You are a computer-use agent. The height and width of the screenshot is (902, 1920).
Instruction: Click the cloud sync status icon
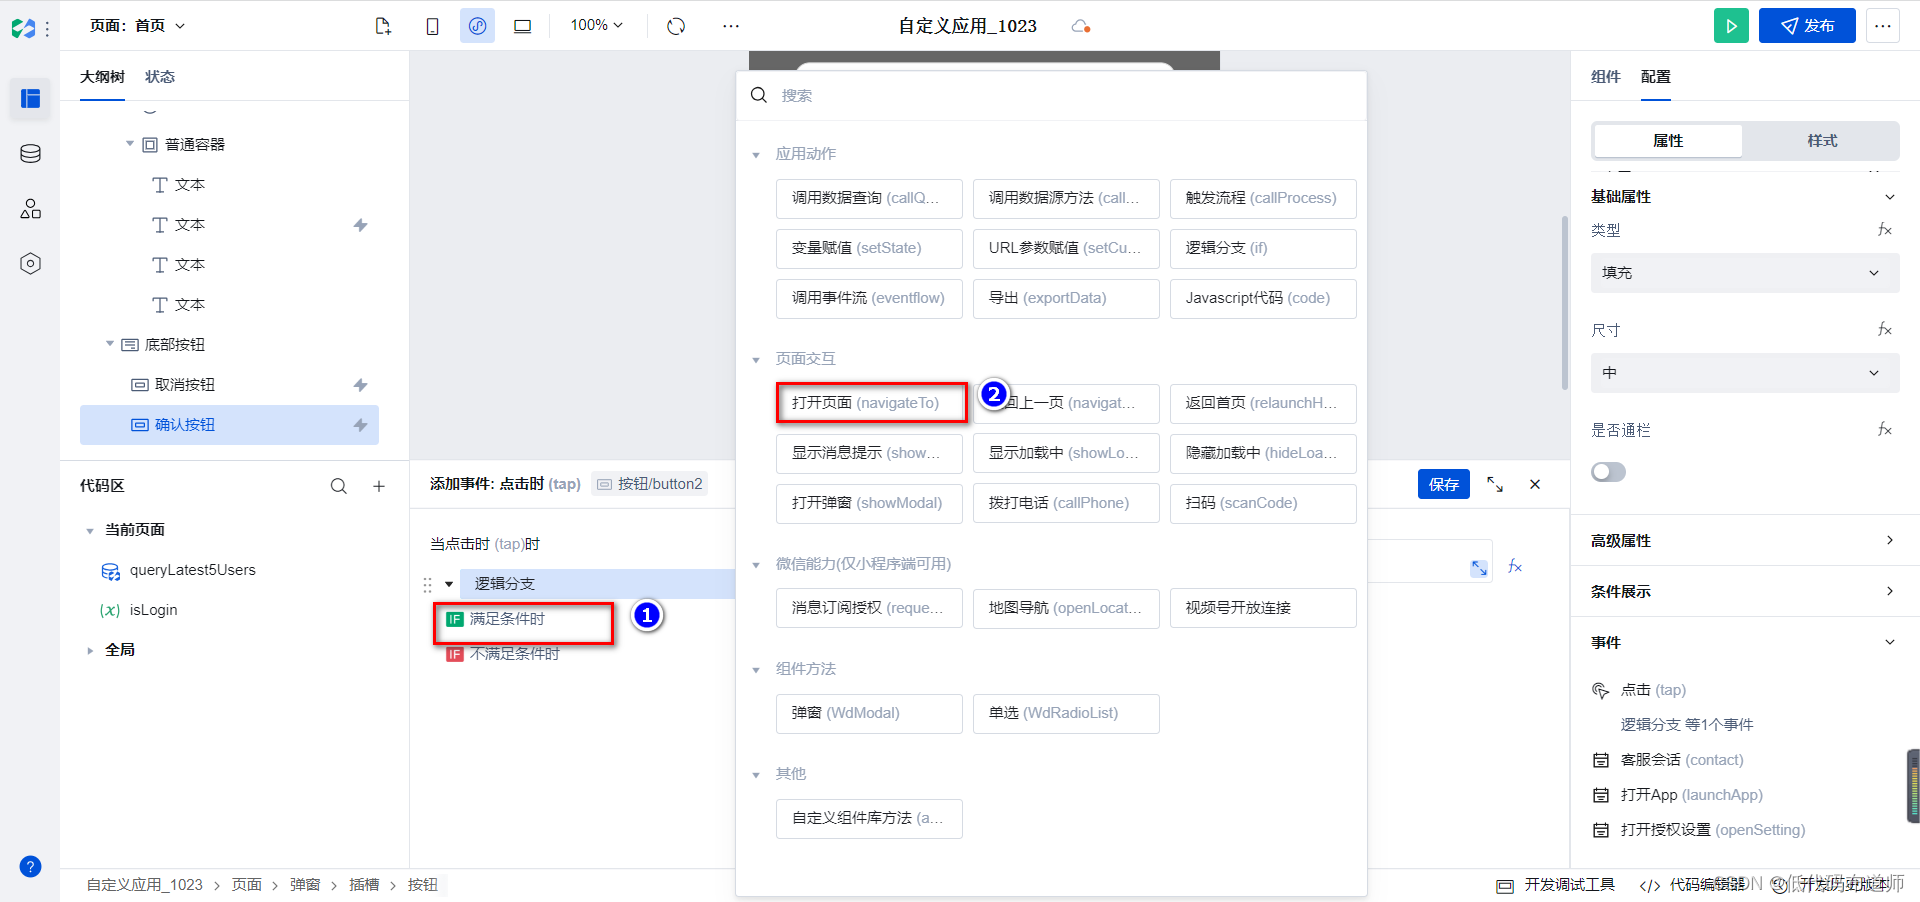pos(1081,26)
